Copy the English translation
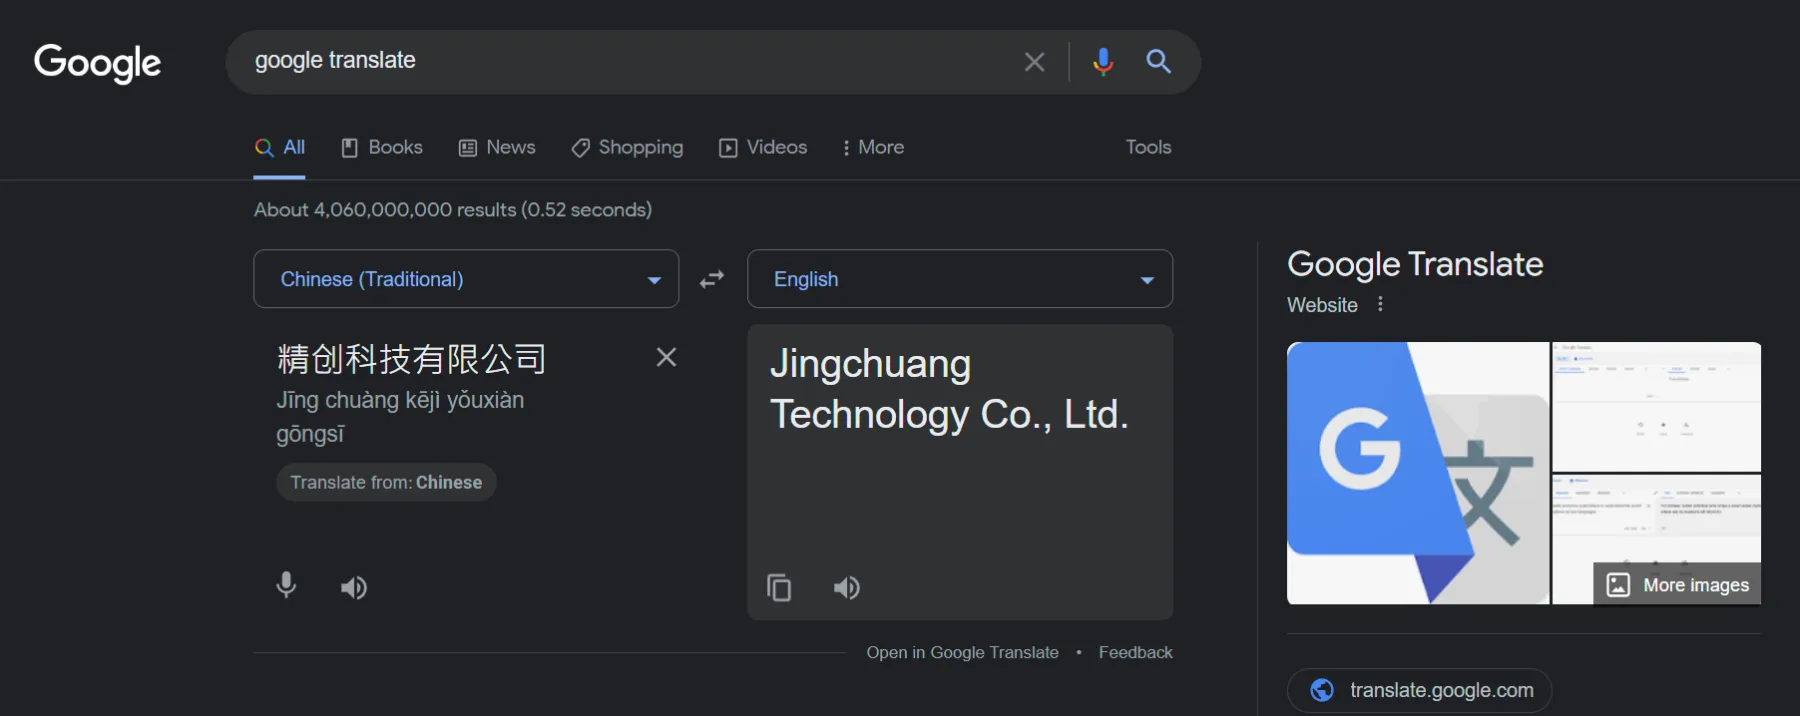This screenshot has height=716, width=1800. click(779, 587)
